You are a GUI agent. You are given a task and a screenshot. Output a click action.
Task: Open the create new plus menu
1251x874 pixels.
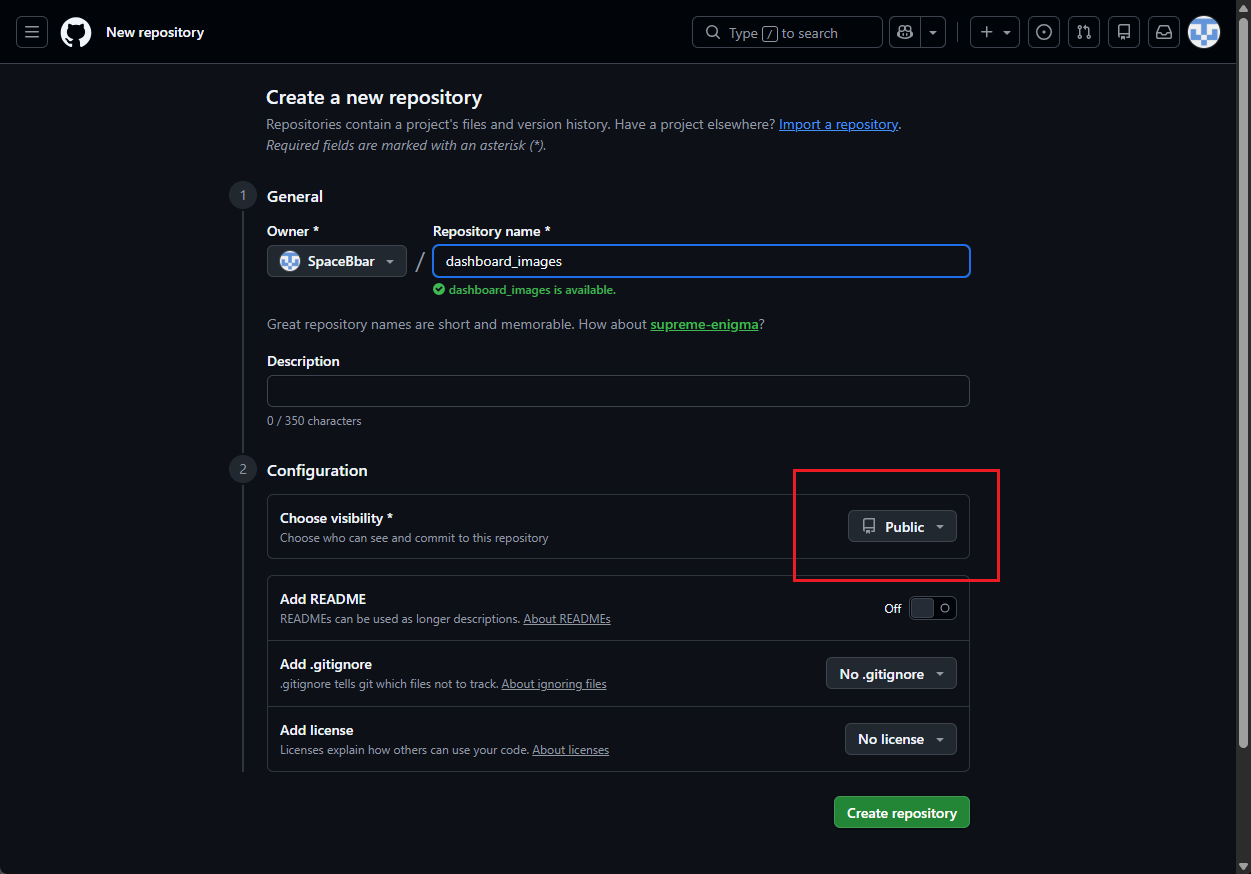(x=995, y=32)
